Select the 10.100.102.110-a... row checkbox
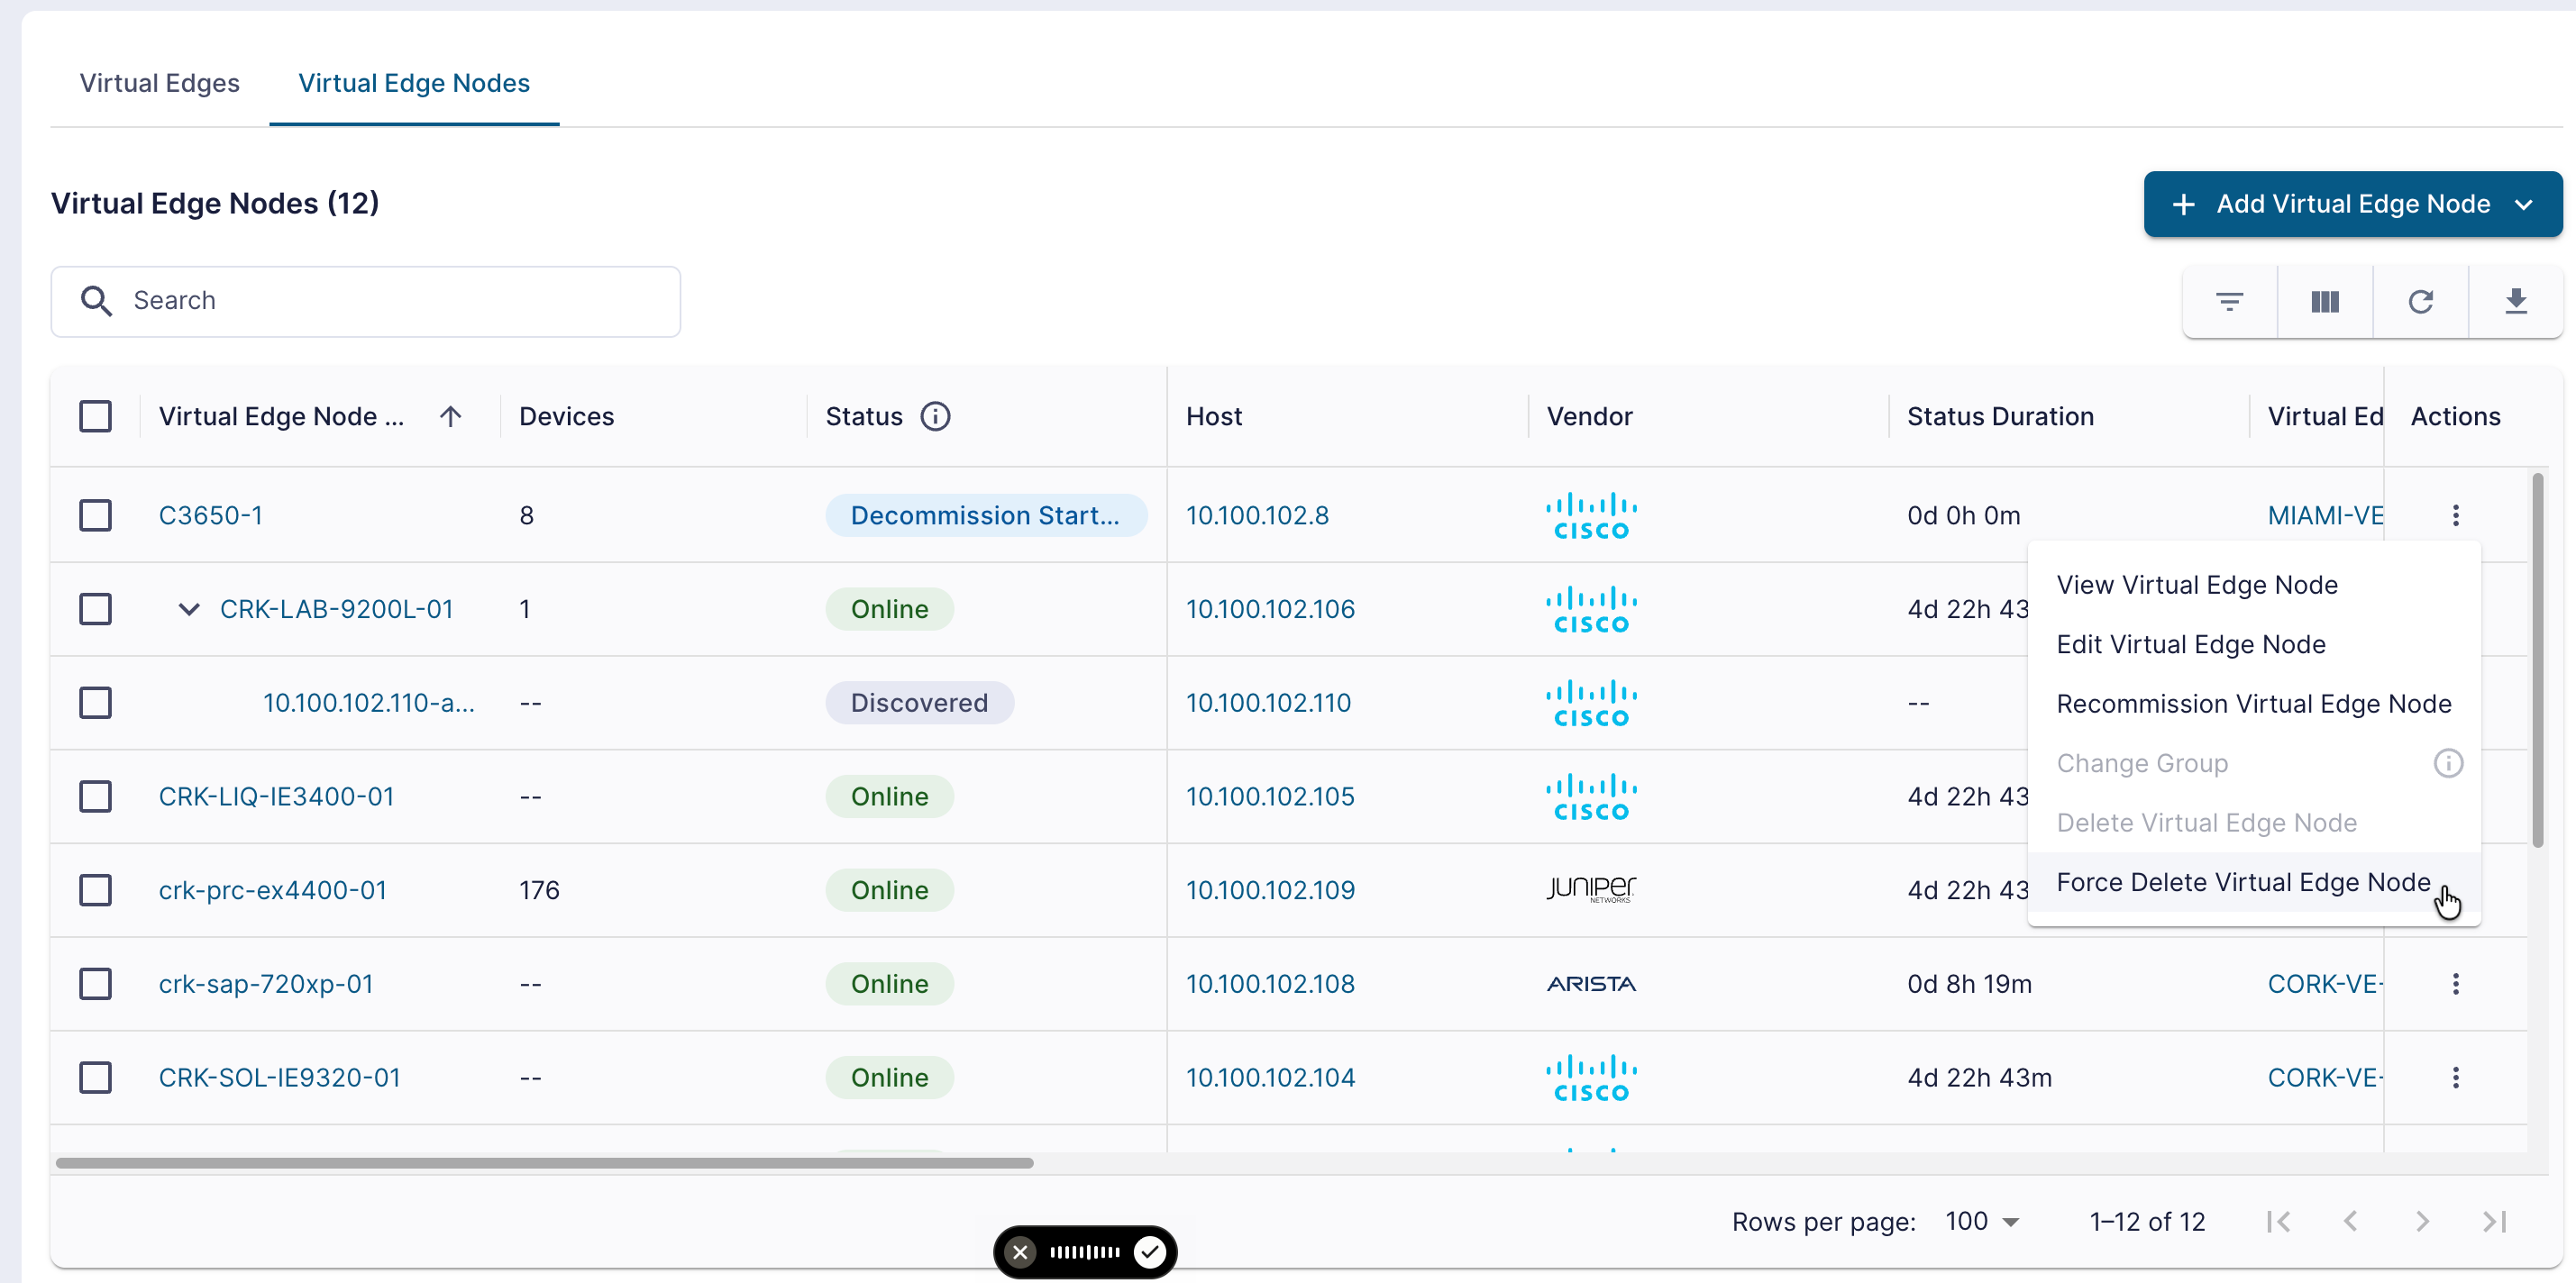 95,703
